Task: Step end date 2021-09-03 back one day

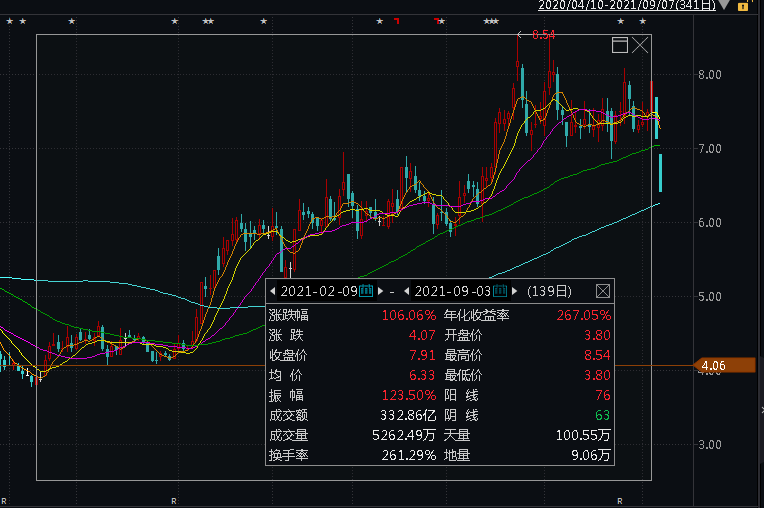Action: tap(408, 291)
